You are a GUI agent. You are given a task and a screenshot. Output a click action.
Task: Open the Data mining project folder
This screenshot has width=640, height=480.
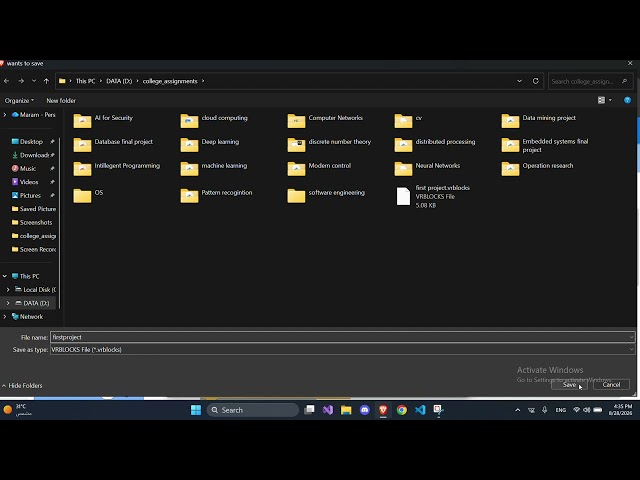[x=538, y=120]
